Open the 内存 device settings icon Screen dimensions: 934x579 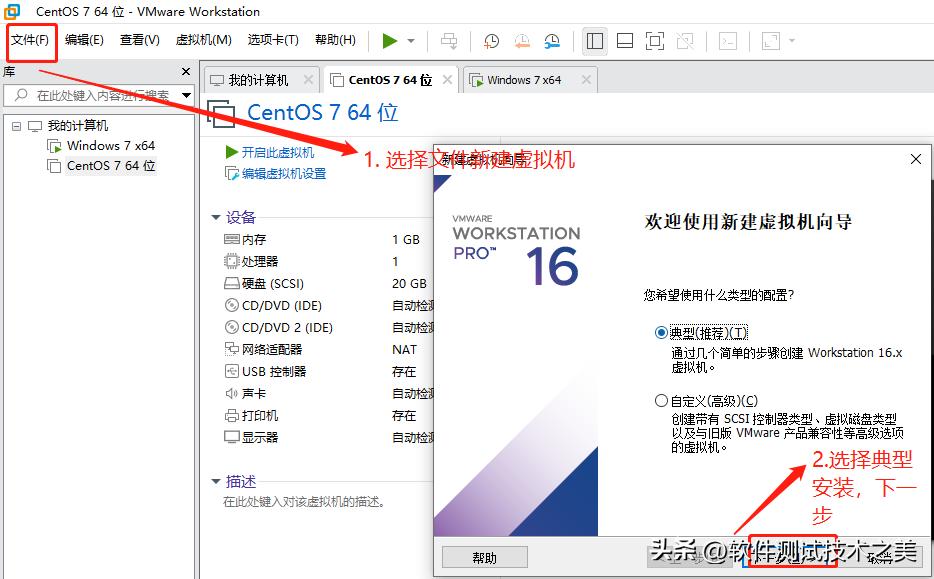(231, 239)
